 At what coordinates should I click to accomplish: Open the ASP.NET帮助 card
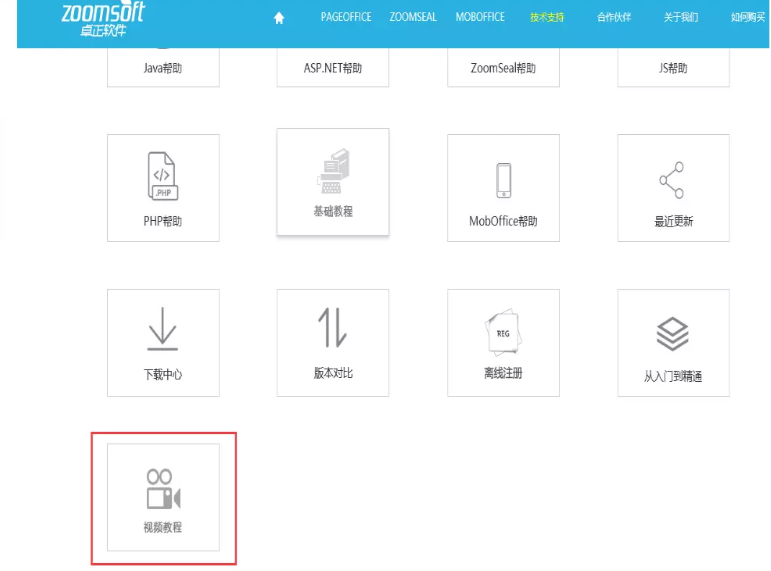pos(333,67)
